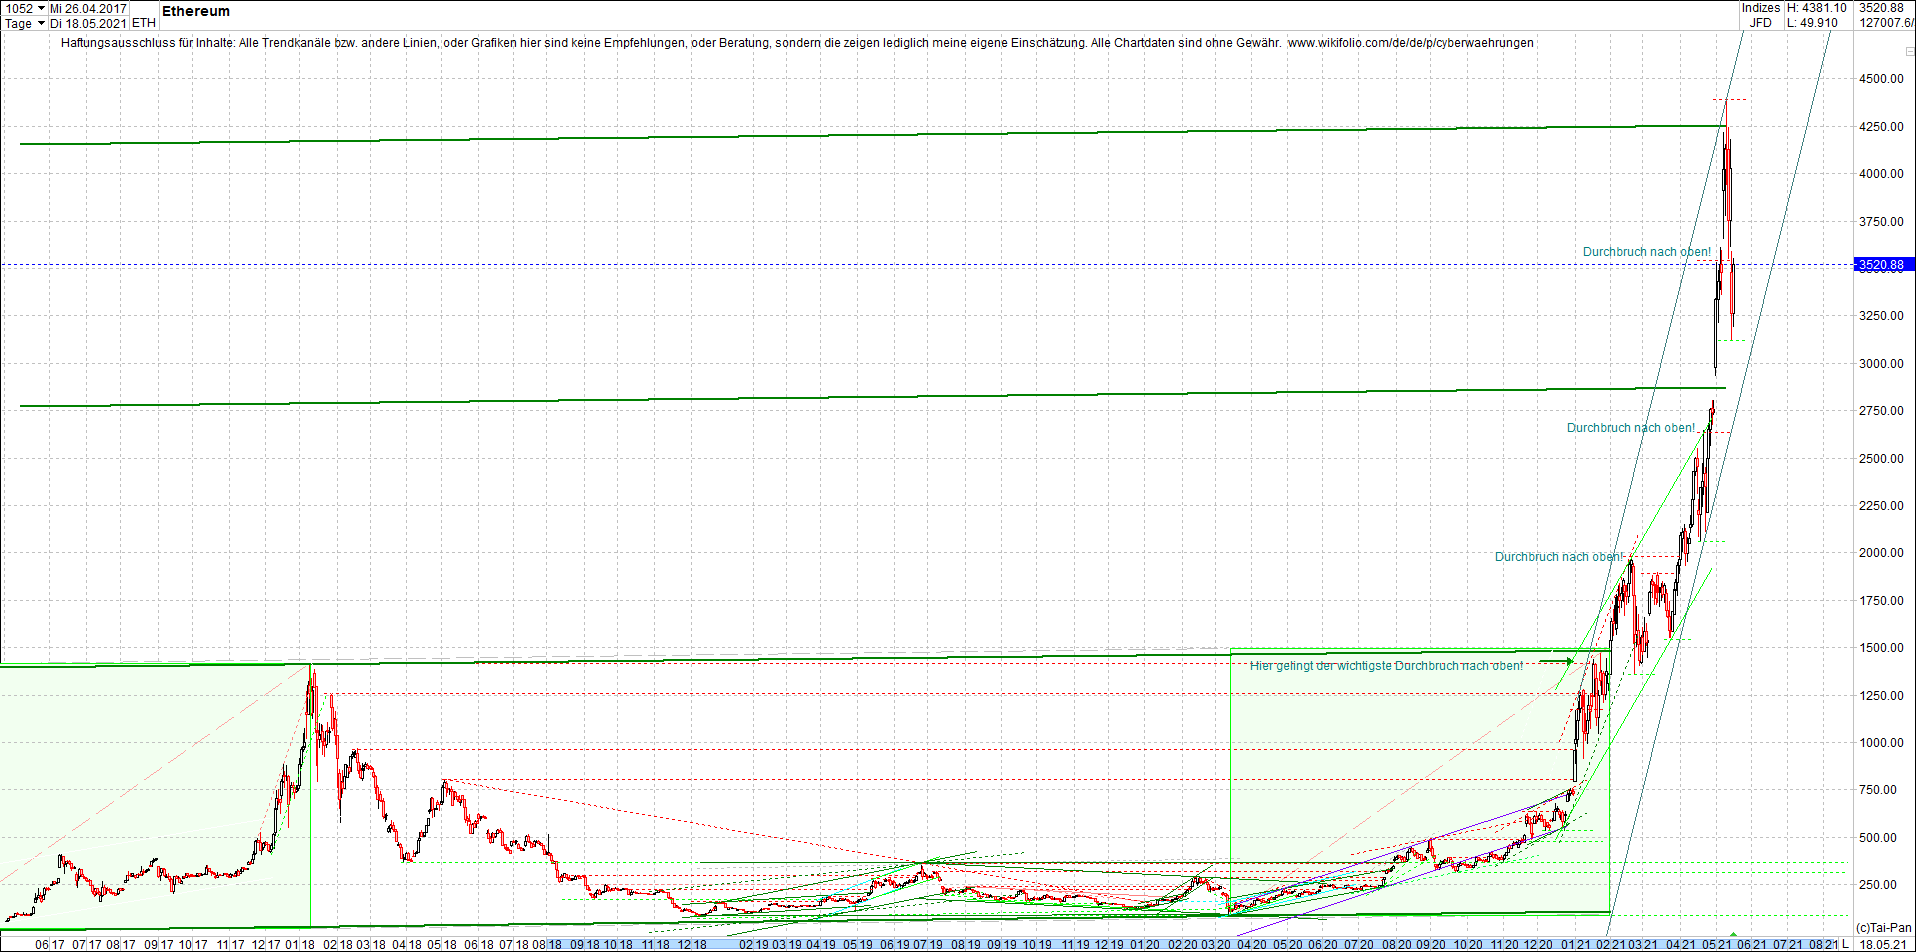Click the wichtigste Durchbruch annotation in green box

click(1388, 664)
